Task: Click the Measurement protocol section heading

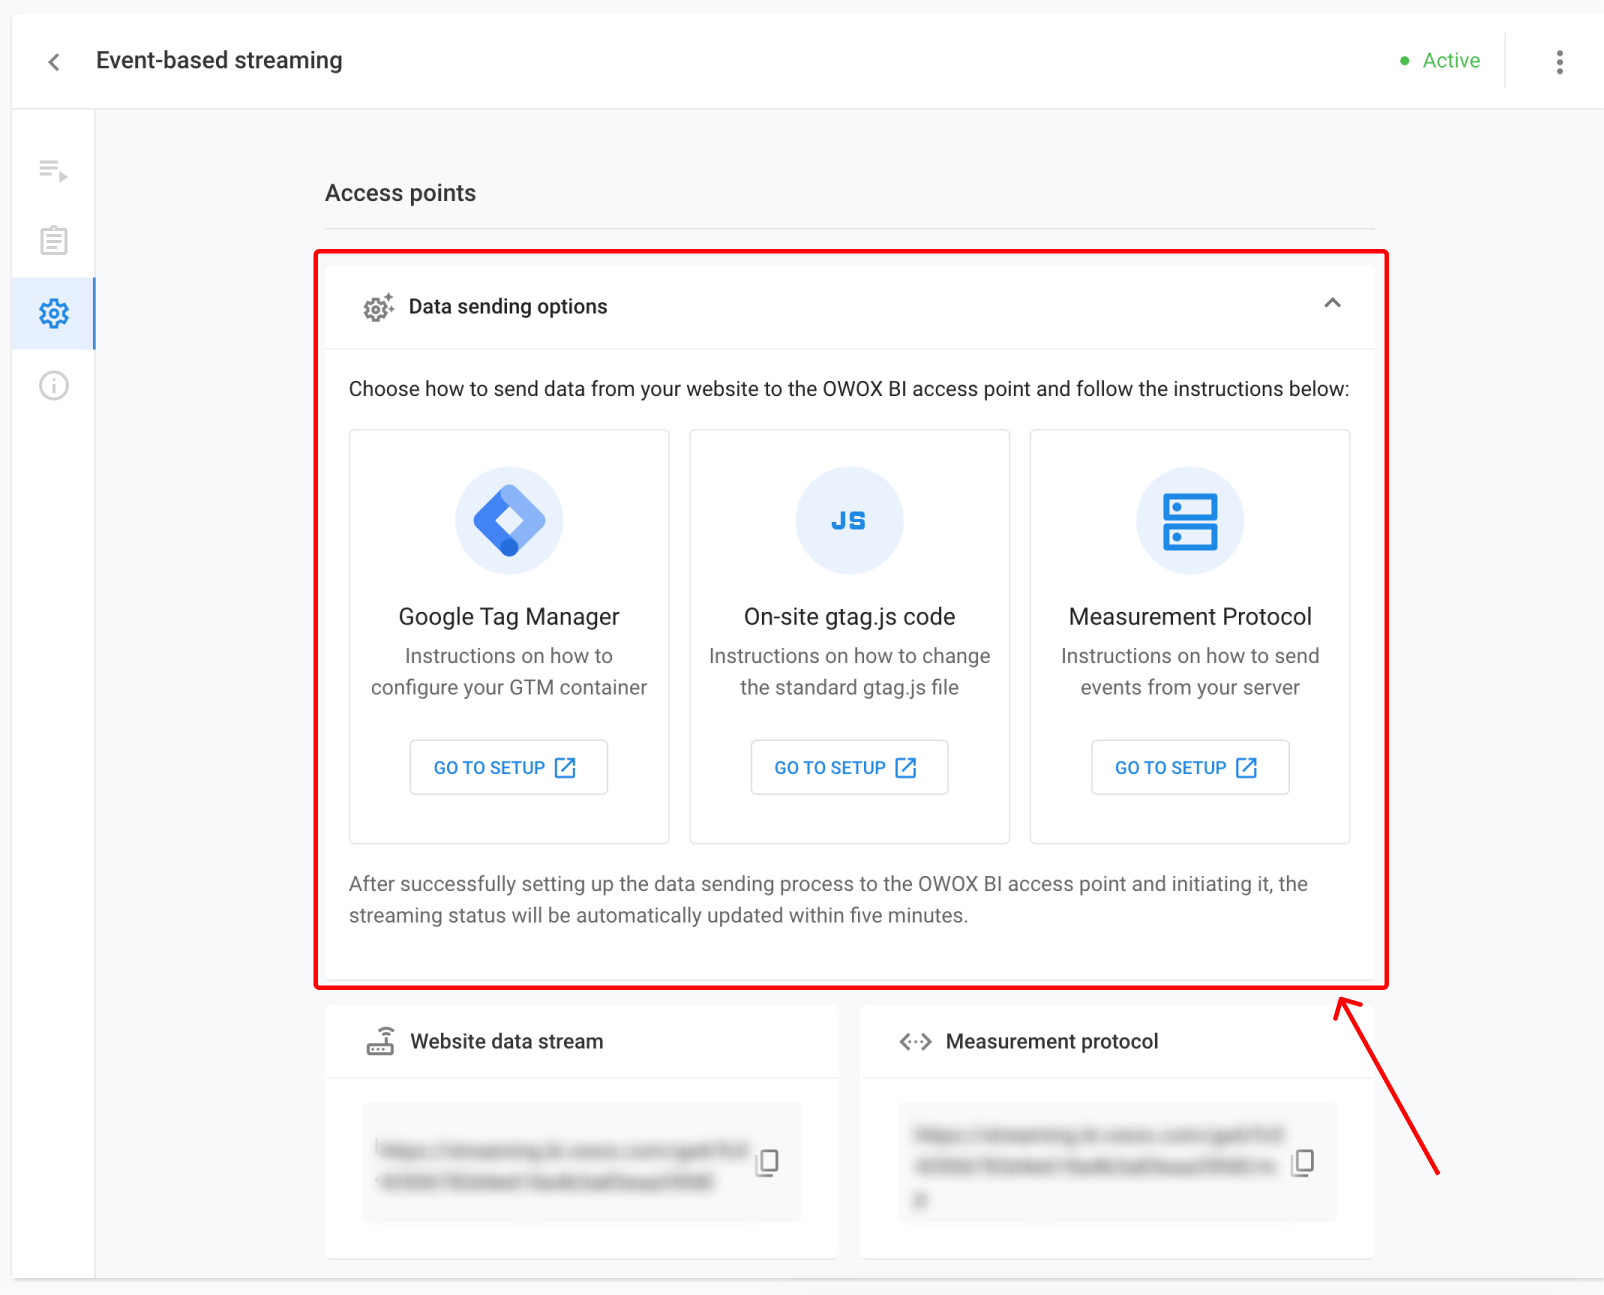Action: [1052, 1042]
